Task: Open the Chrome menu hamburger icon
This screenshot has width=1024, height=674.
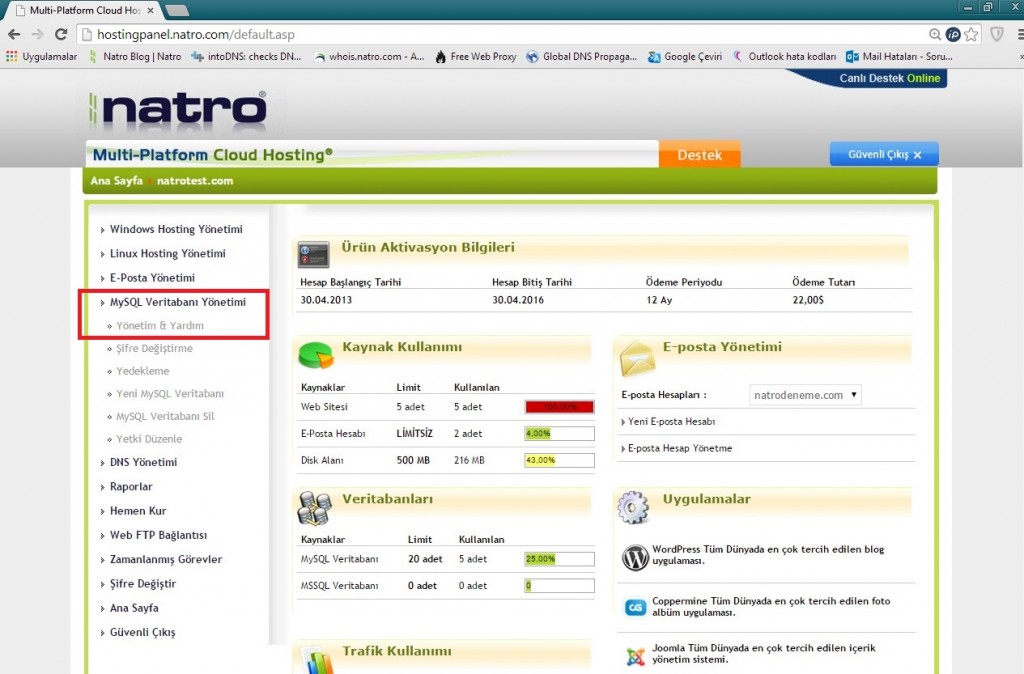Action: [x=1020, y=35]
